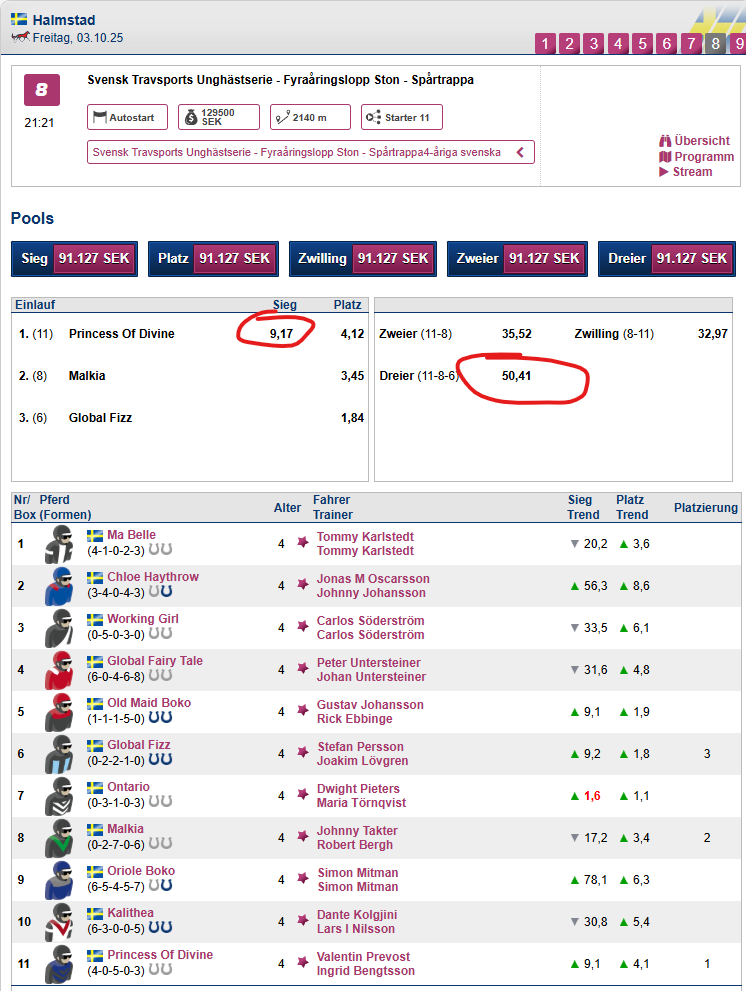The width and height of the screenshot is (746, 991).
Task: Click the Programm map icon
Action: tap(665, 157)
